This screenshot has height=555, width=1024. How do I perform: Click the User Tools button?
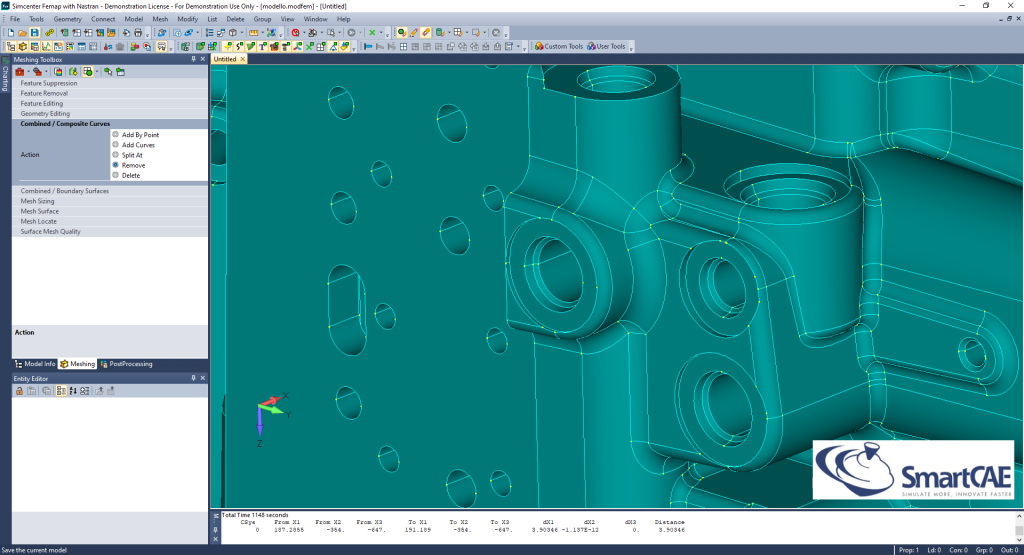[x=606, y=46]
